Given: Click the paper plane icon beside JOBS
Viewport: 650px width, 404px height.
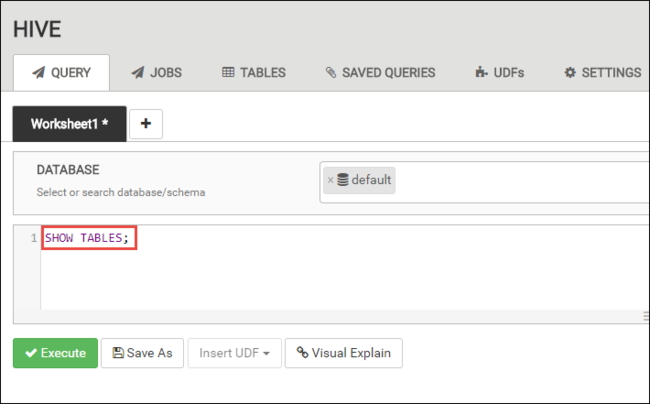Looking at the screenshot, I should (x=137, y=73).
